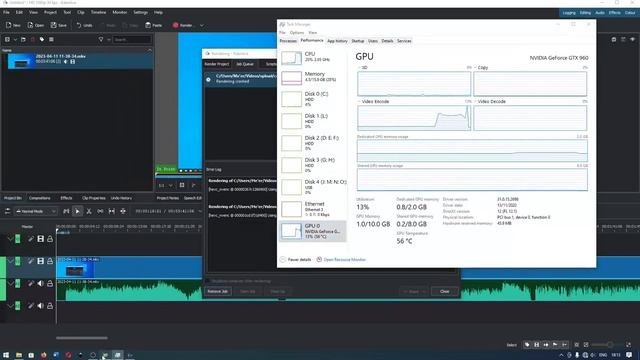Viewport: 640px width, 360px height.
Task: Lock the first video track
Action: pos(50,239)
